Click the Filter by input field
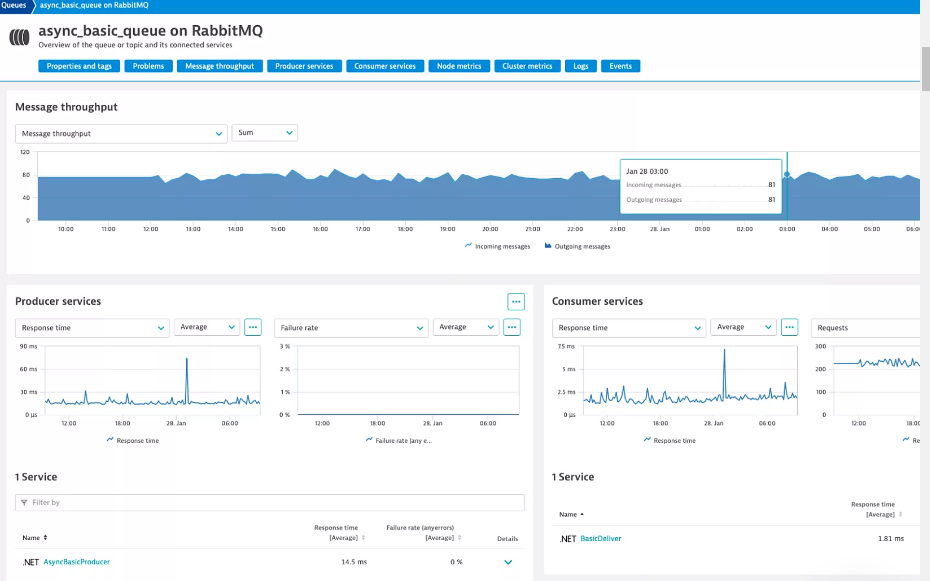This screenshot has height=581, width=930. tap(270, 503)
